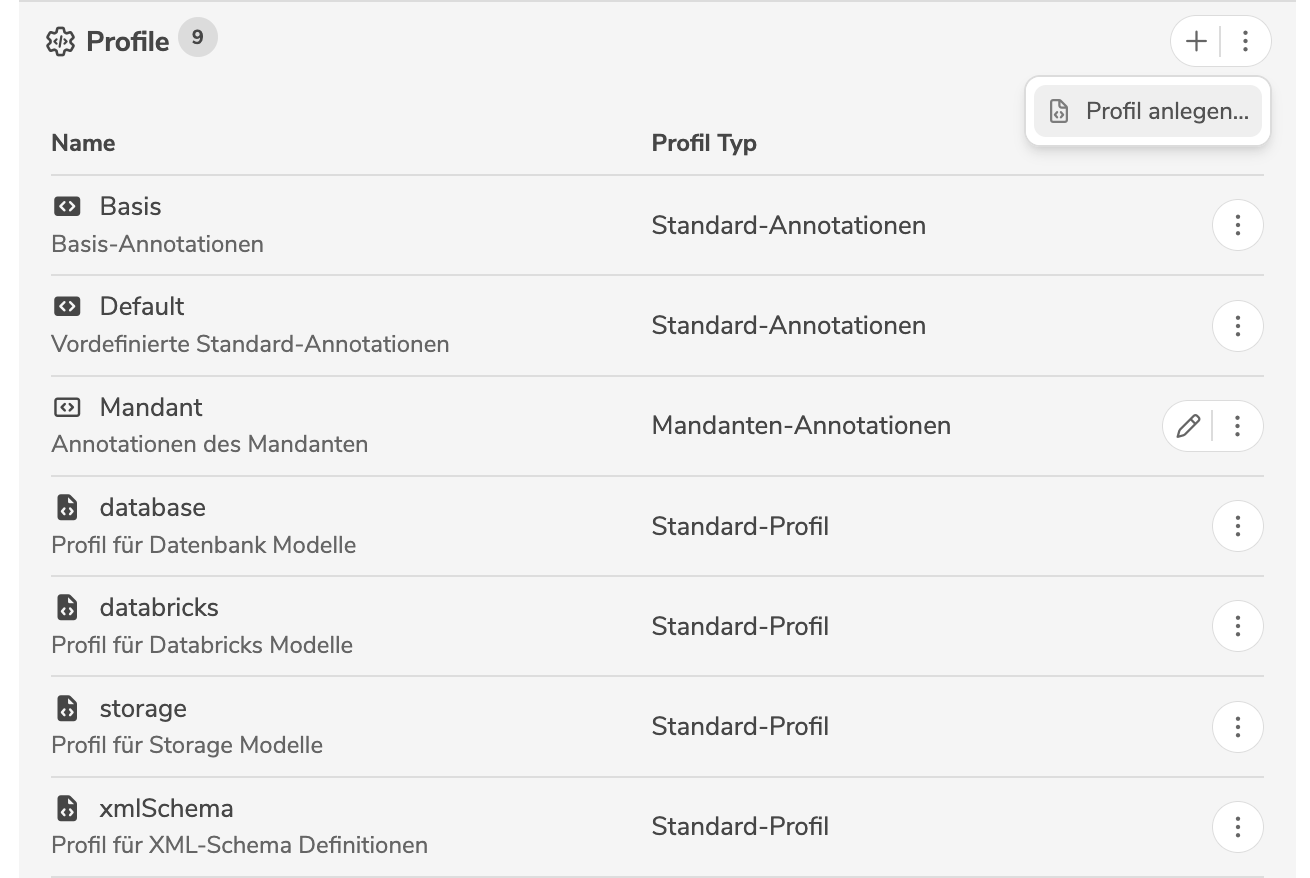Open the three-dot menu for database row

pos(1237,526)
